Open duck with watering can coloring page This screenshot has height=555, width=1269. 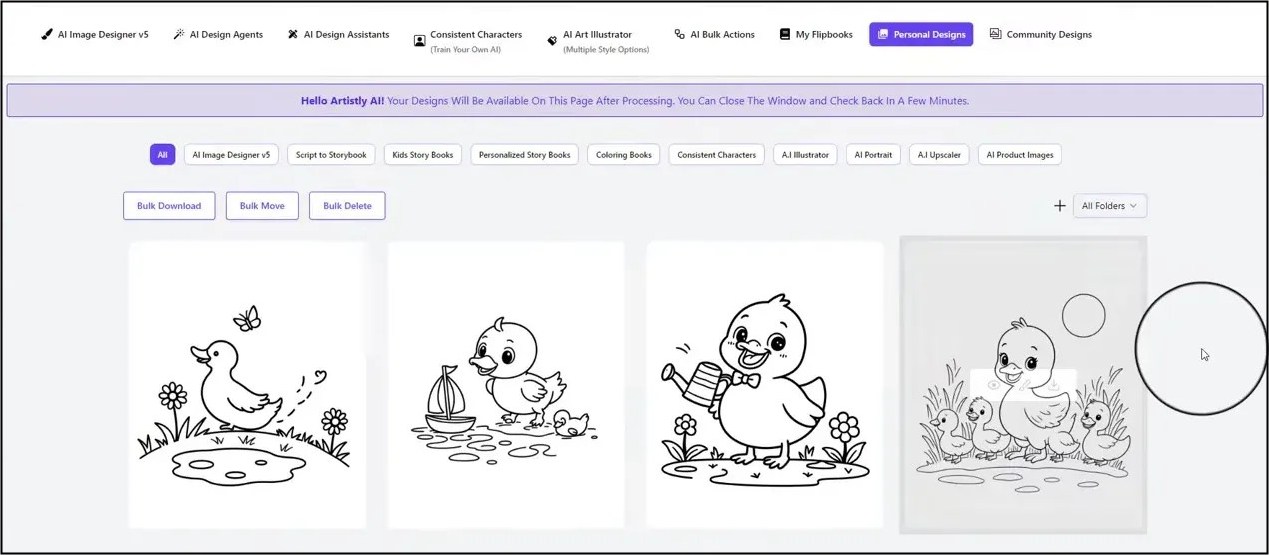point(765,385)
